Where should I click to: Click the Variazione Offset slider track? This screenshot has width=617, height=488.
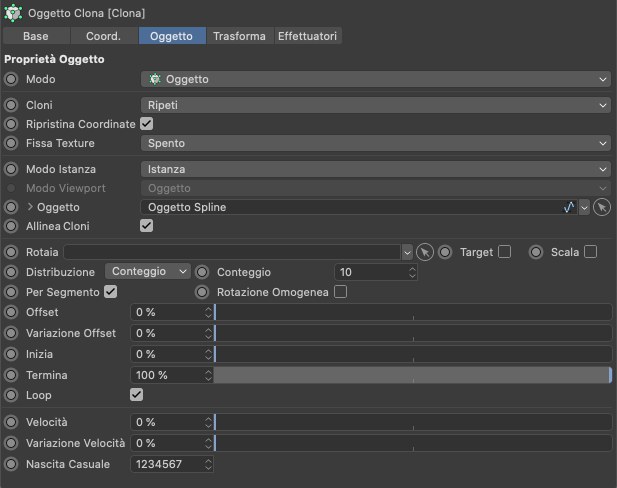tap(413, 333)
